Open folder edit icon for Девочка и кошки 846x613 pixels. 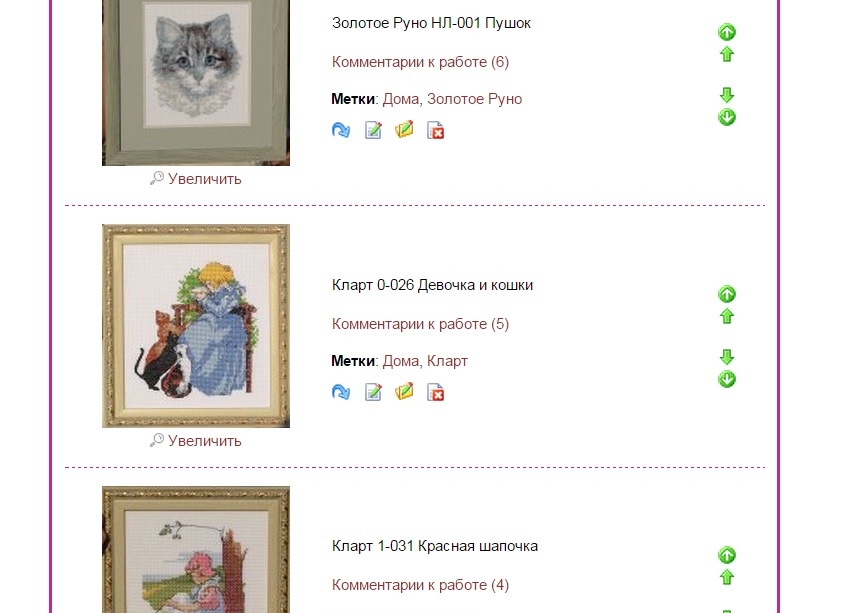tap(404, 392)
